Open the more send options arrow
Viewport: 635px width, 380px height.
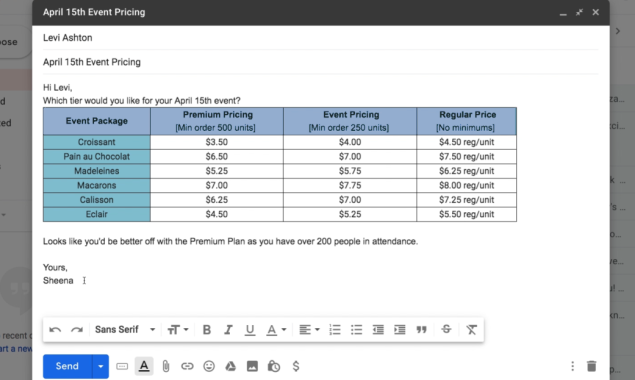pos(100,366)
